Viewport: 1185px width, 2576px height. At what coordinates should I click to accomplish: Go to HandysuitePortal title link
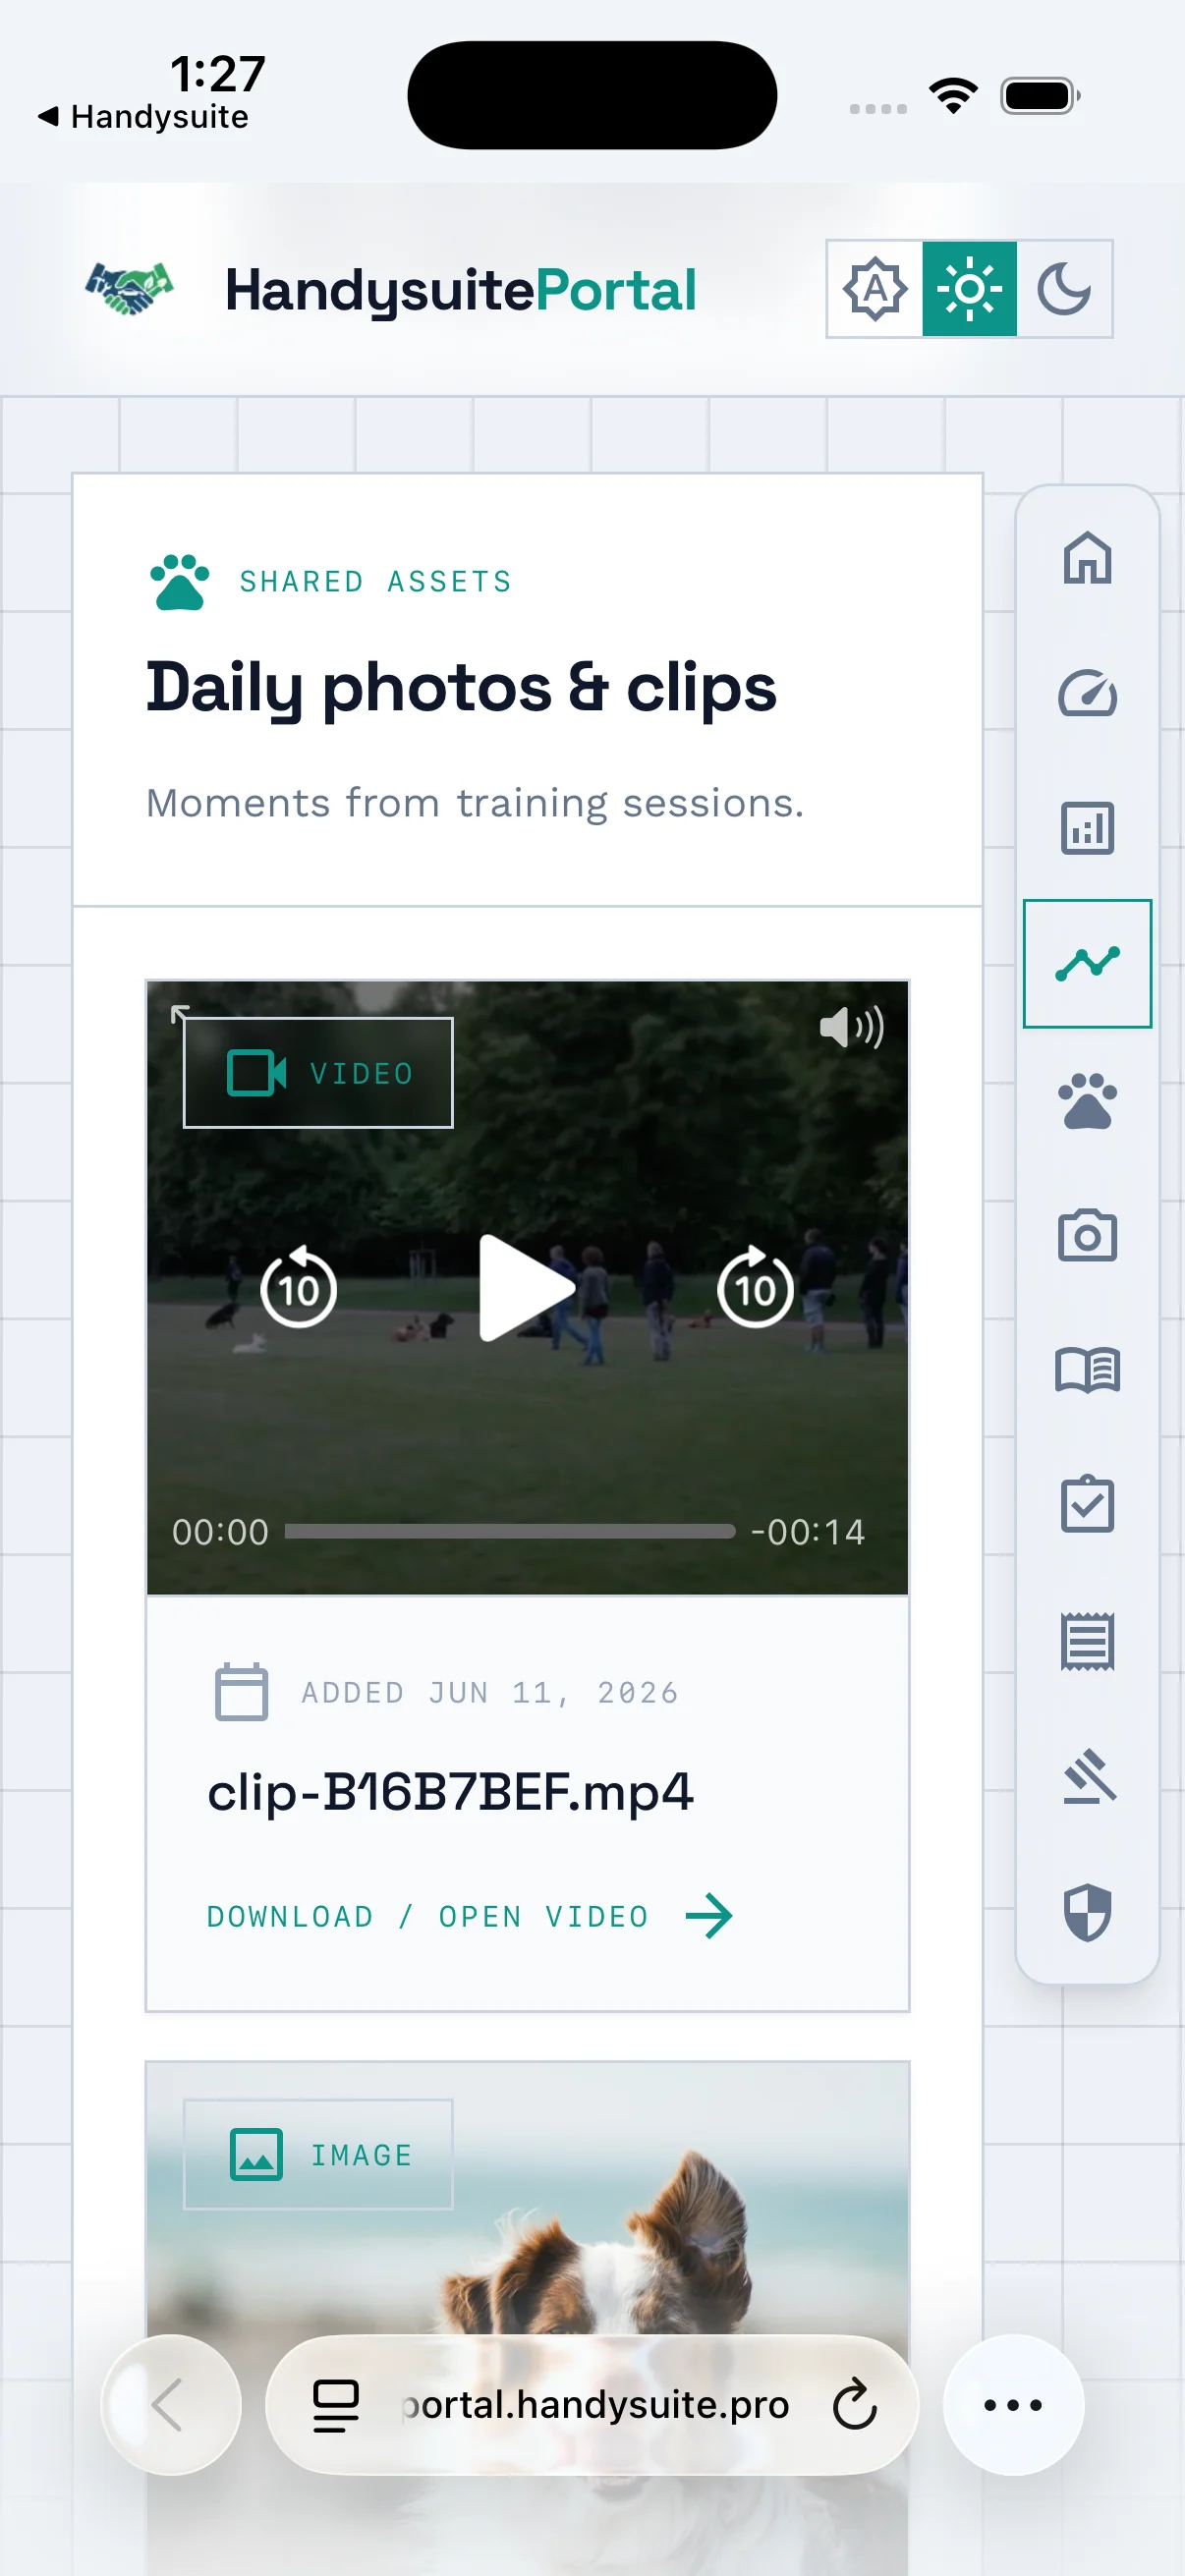point(461,290)
